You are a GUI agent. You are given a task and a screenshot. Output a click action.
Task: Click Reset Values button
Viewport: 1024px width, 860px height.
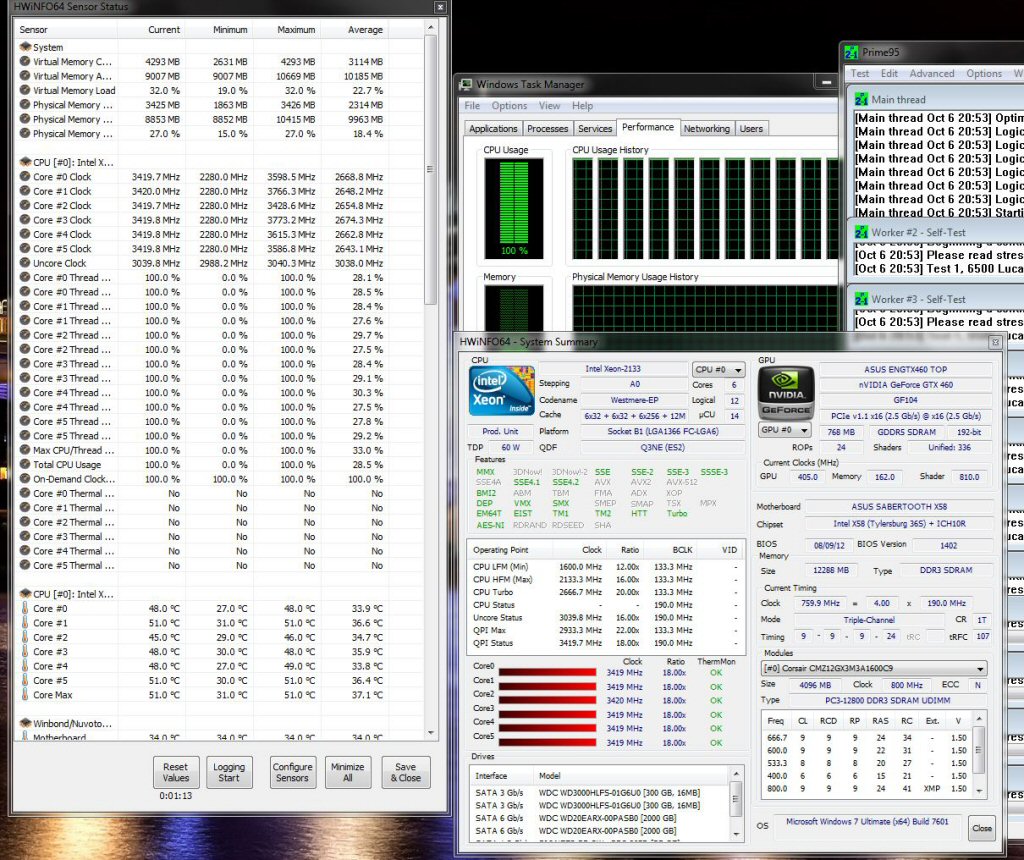click(x=175, y=772)
